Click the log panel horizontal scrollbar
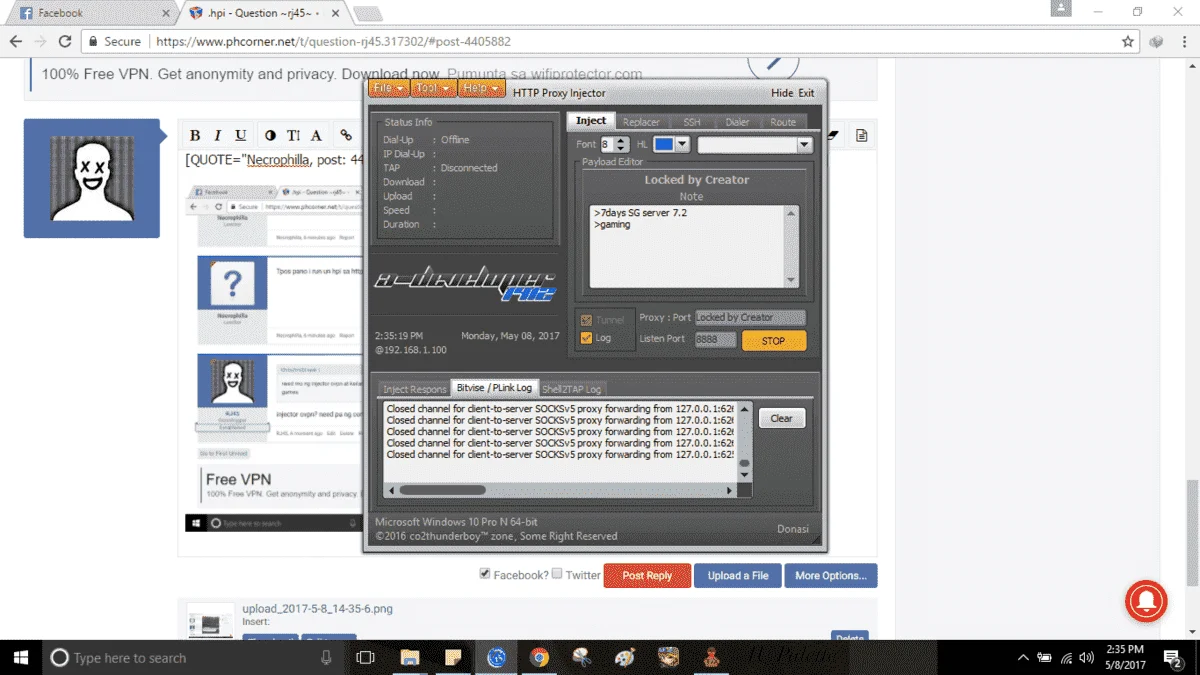 pos(561,490)
